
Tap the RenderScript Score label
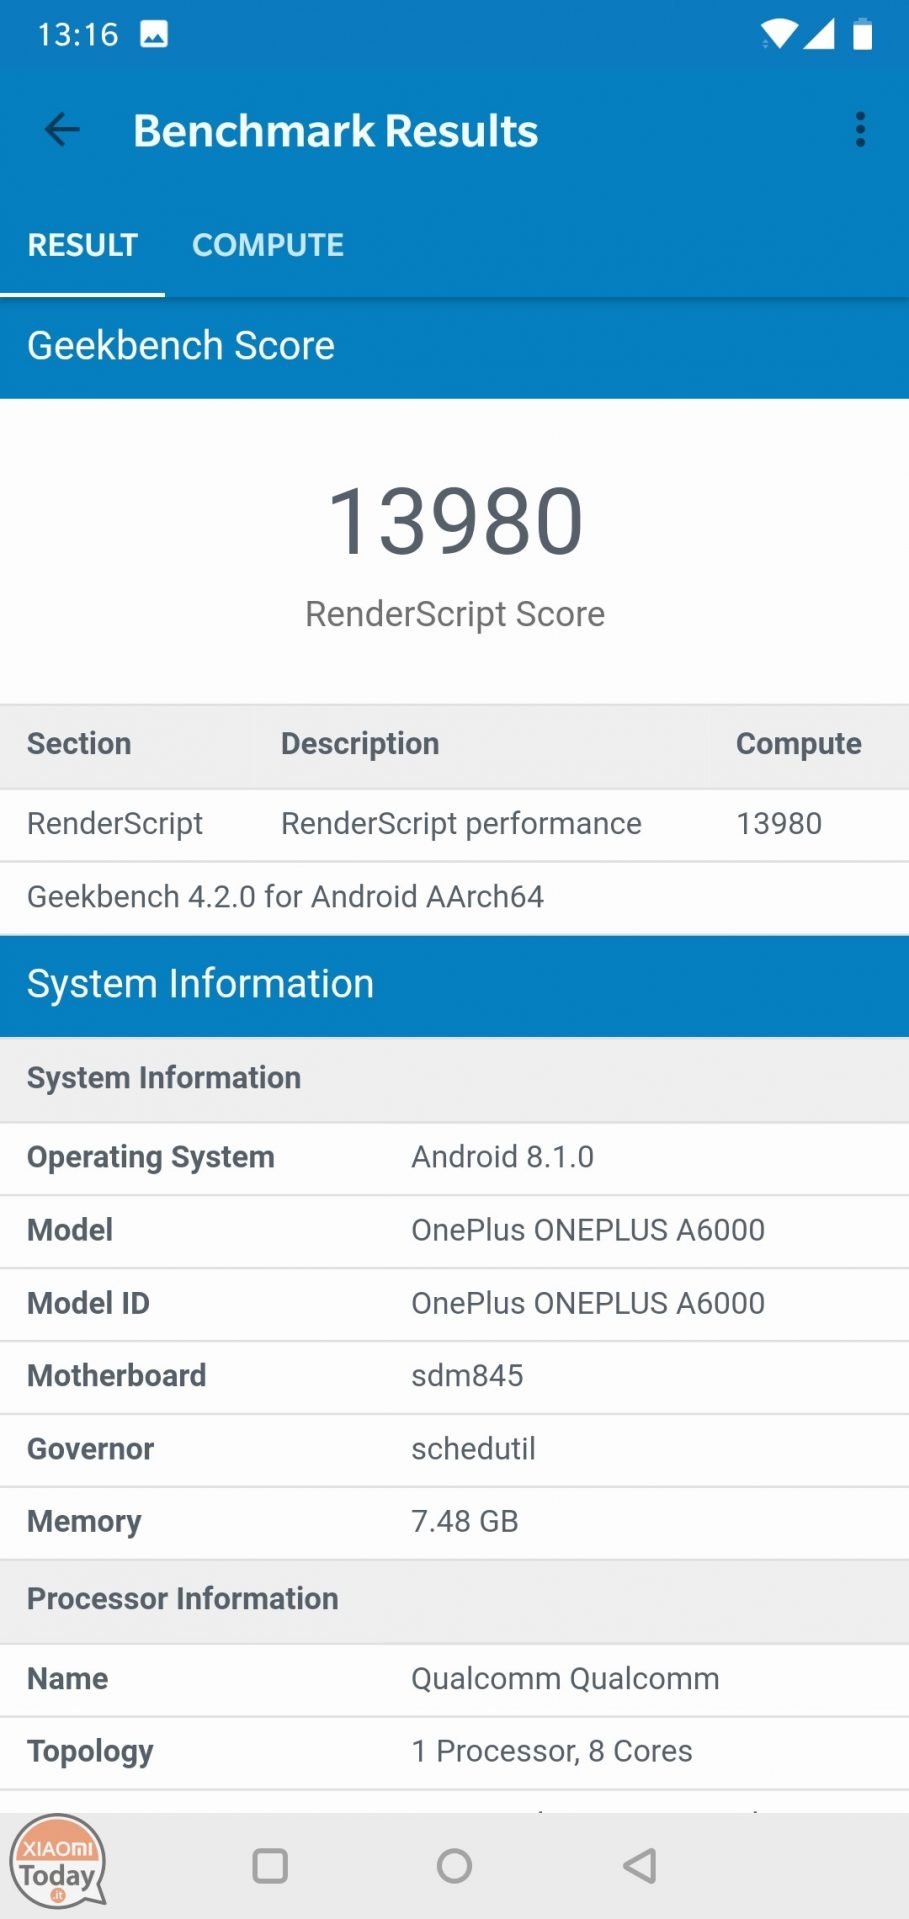(455, 614)
